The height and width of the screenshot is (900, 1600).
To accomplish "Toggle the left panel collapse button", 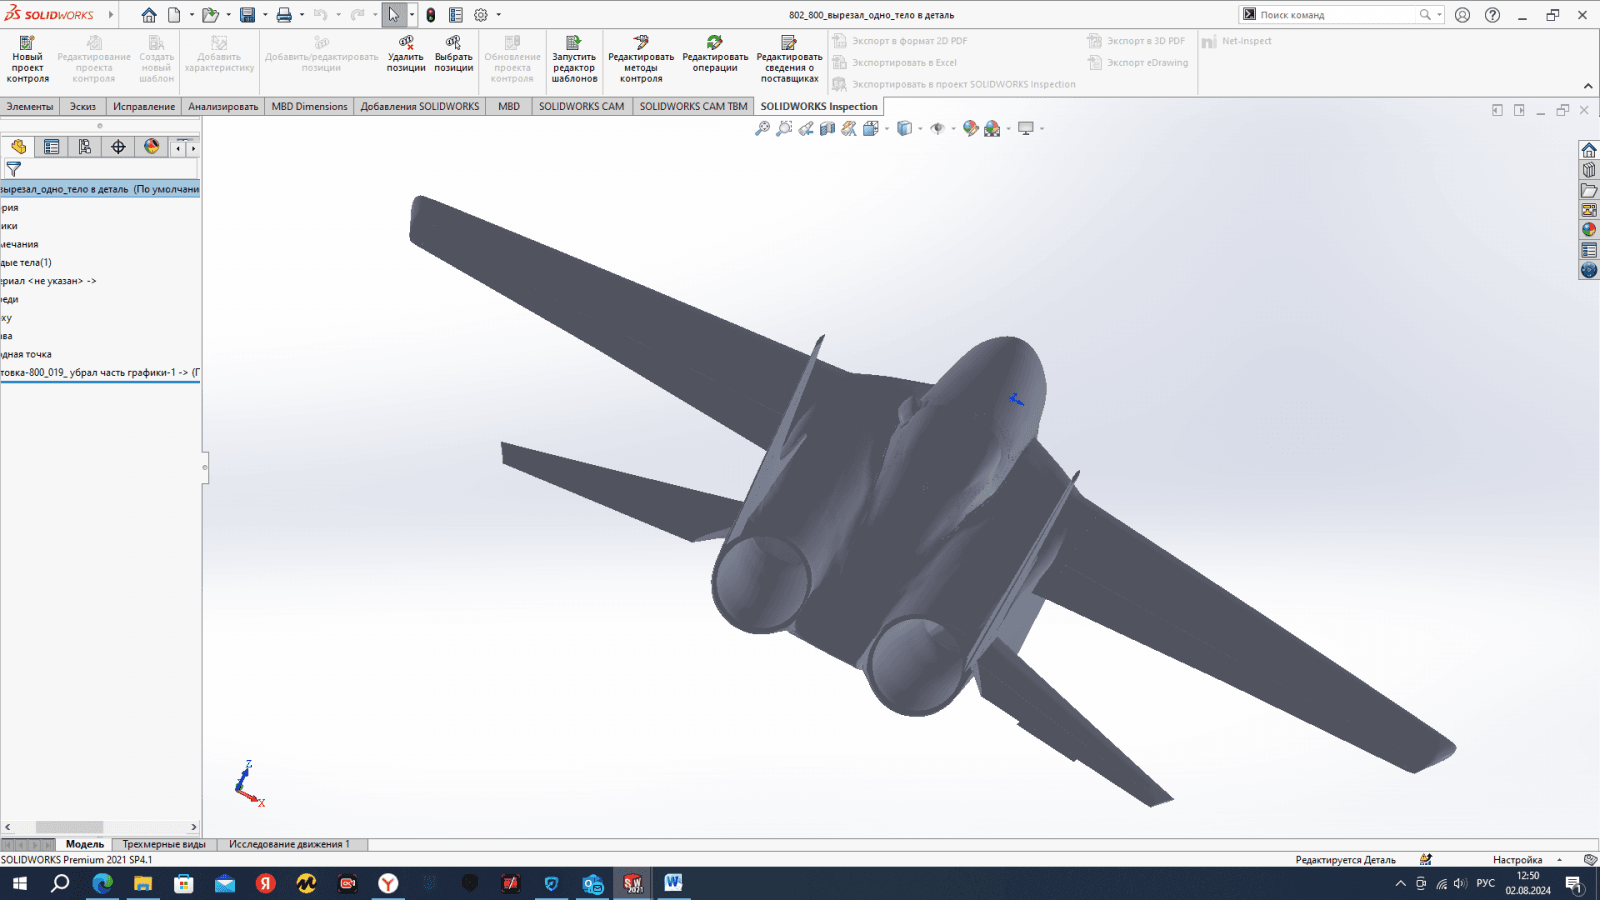I will [205, 467].
